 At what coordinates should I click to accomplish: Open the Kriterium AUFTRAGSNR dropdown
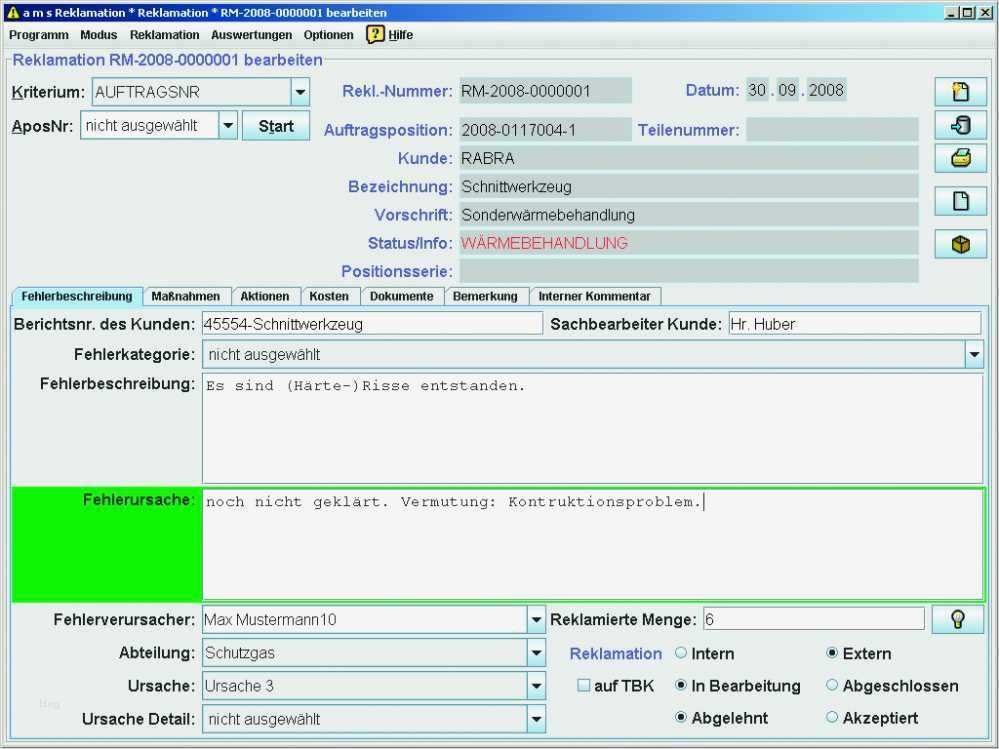(x=300, y=92)
